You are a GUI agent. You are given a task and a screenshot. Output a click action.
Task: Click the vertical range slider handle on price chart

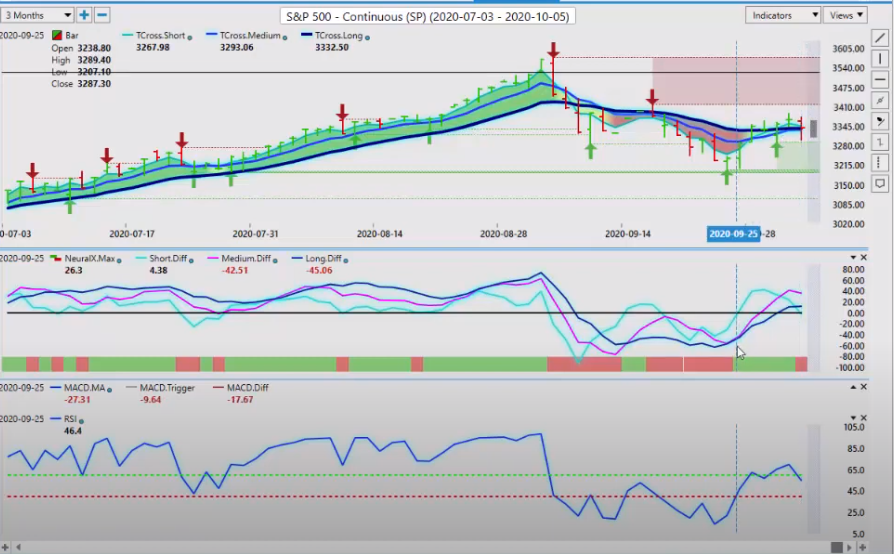click(814, 129)
